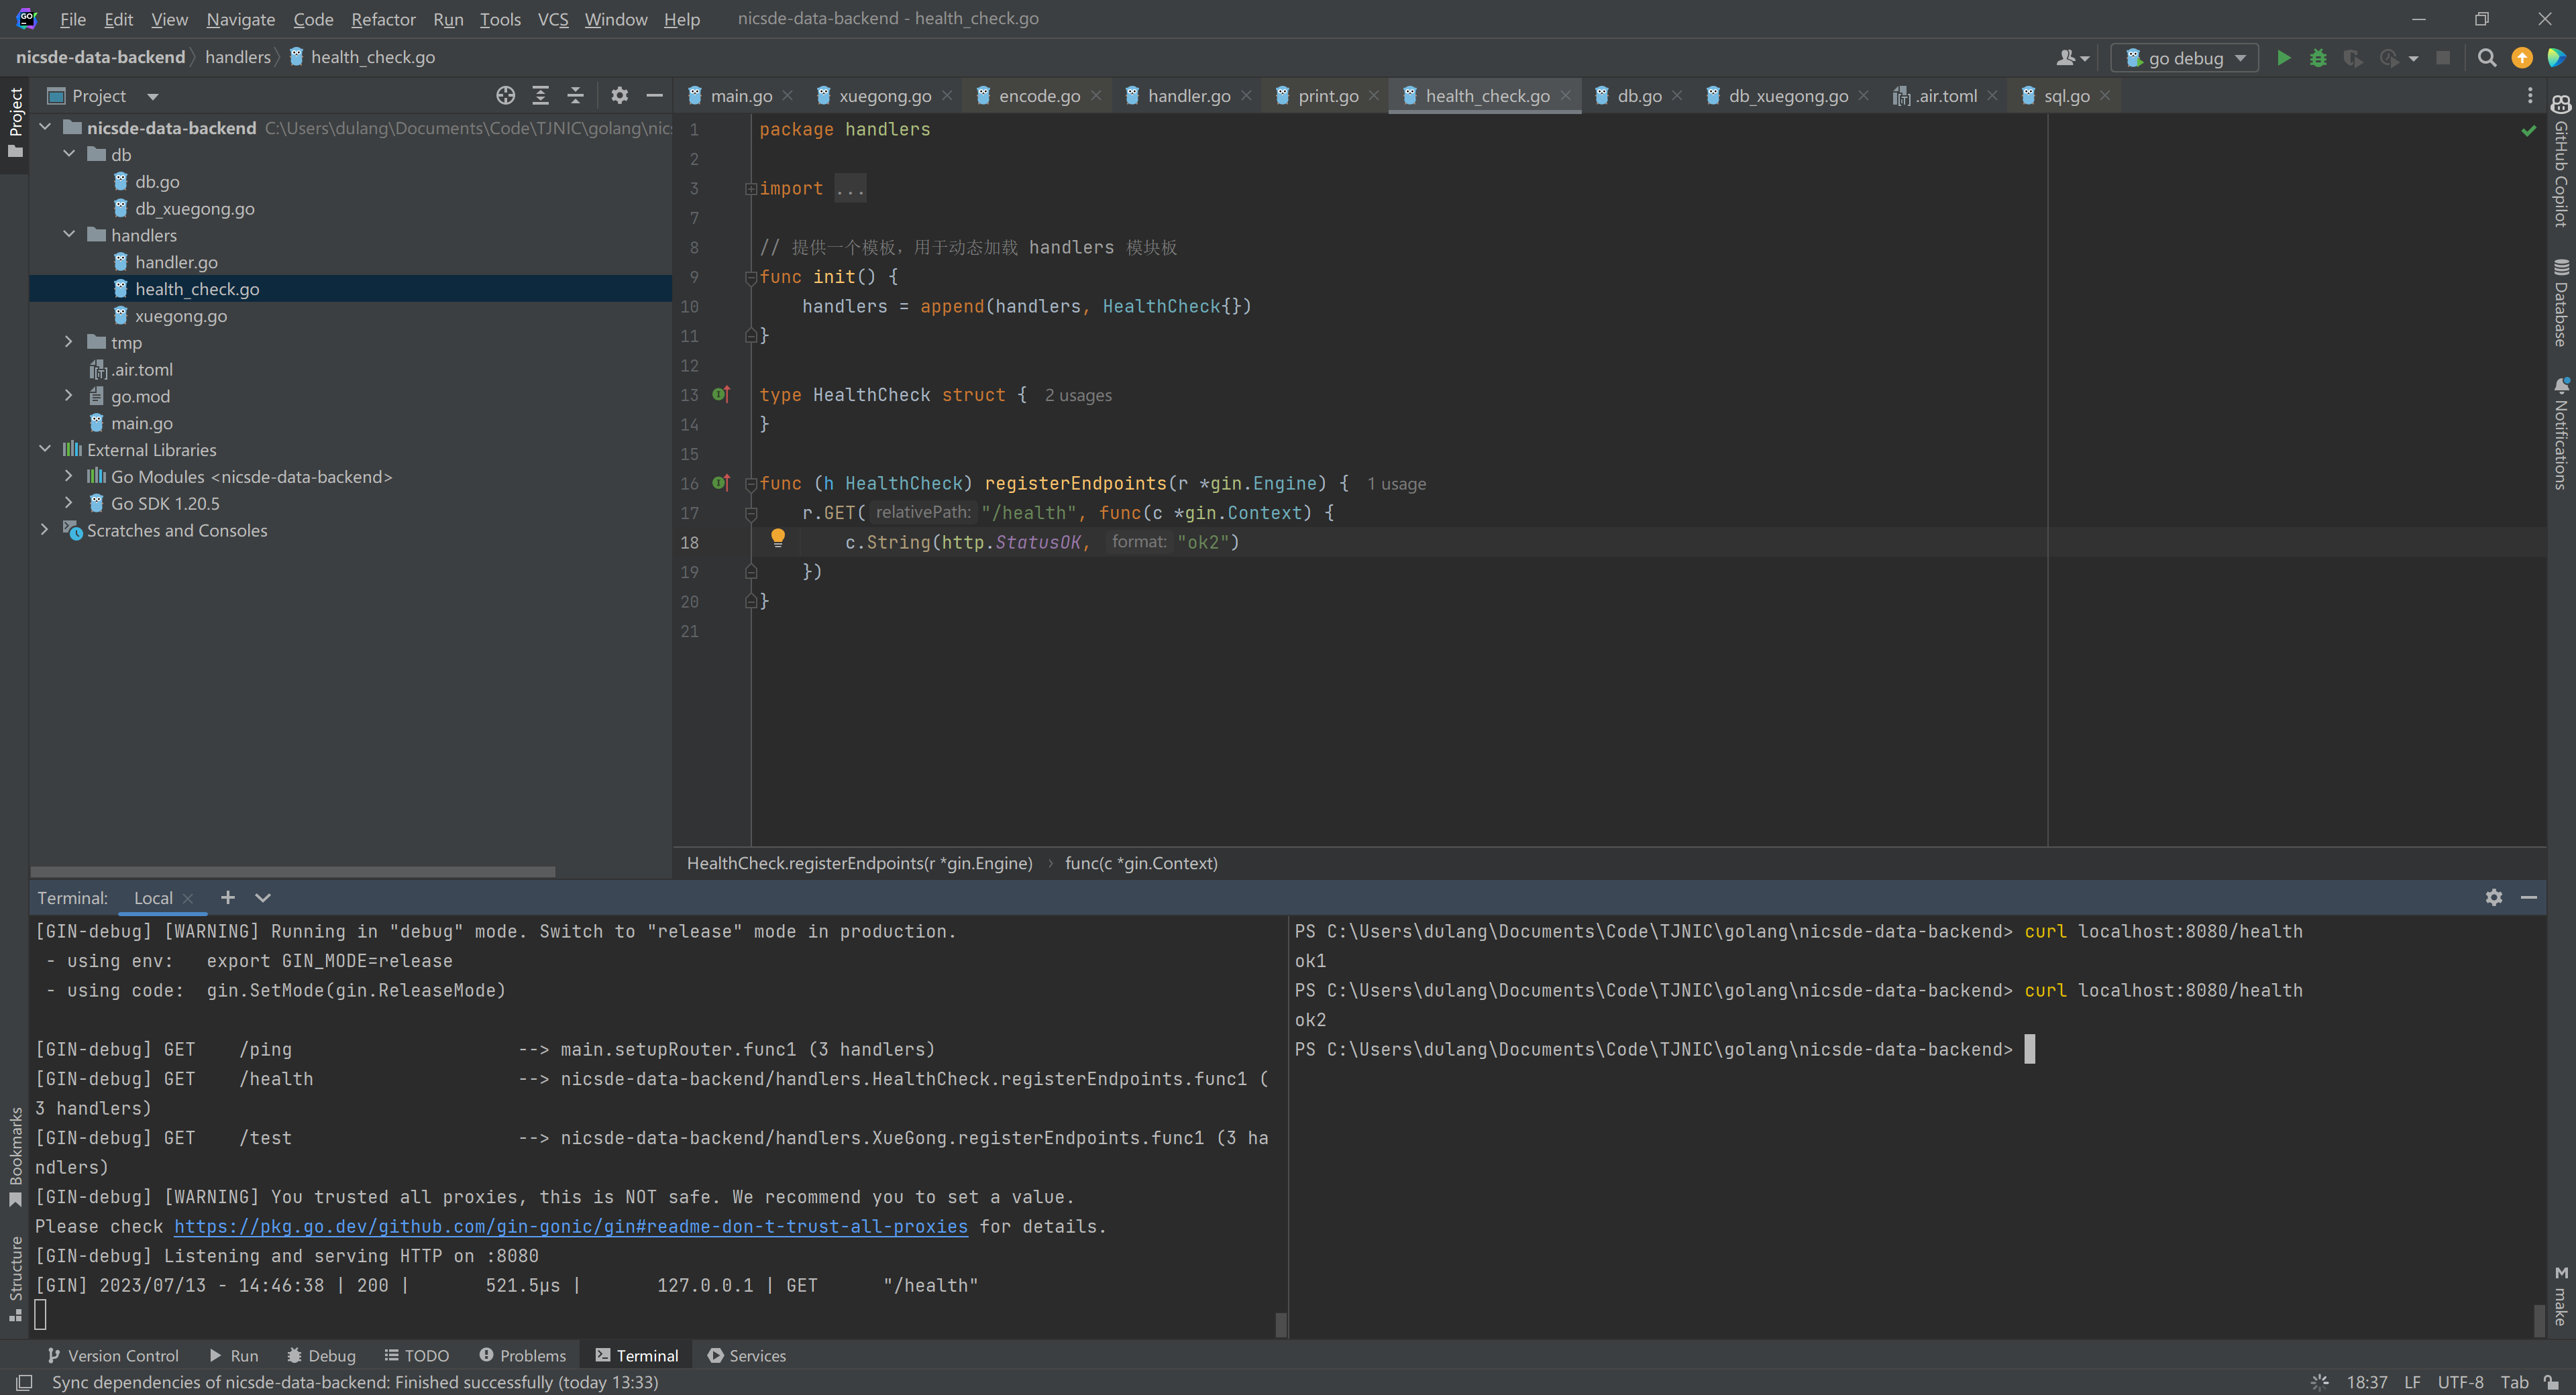Screen dimensions: 2576x1395
Task: Click the intention light bulb on line 18
Action: click(x=777, y=538)
